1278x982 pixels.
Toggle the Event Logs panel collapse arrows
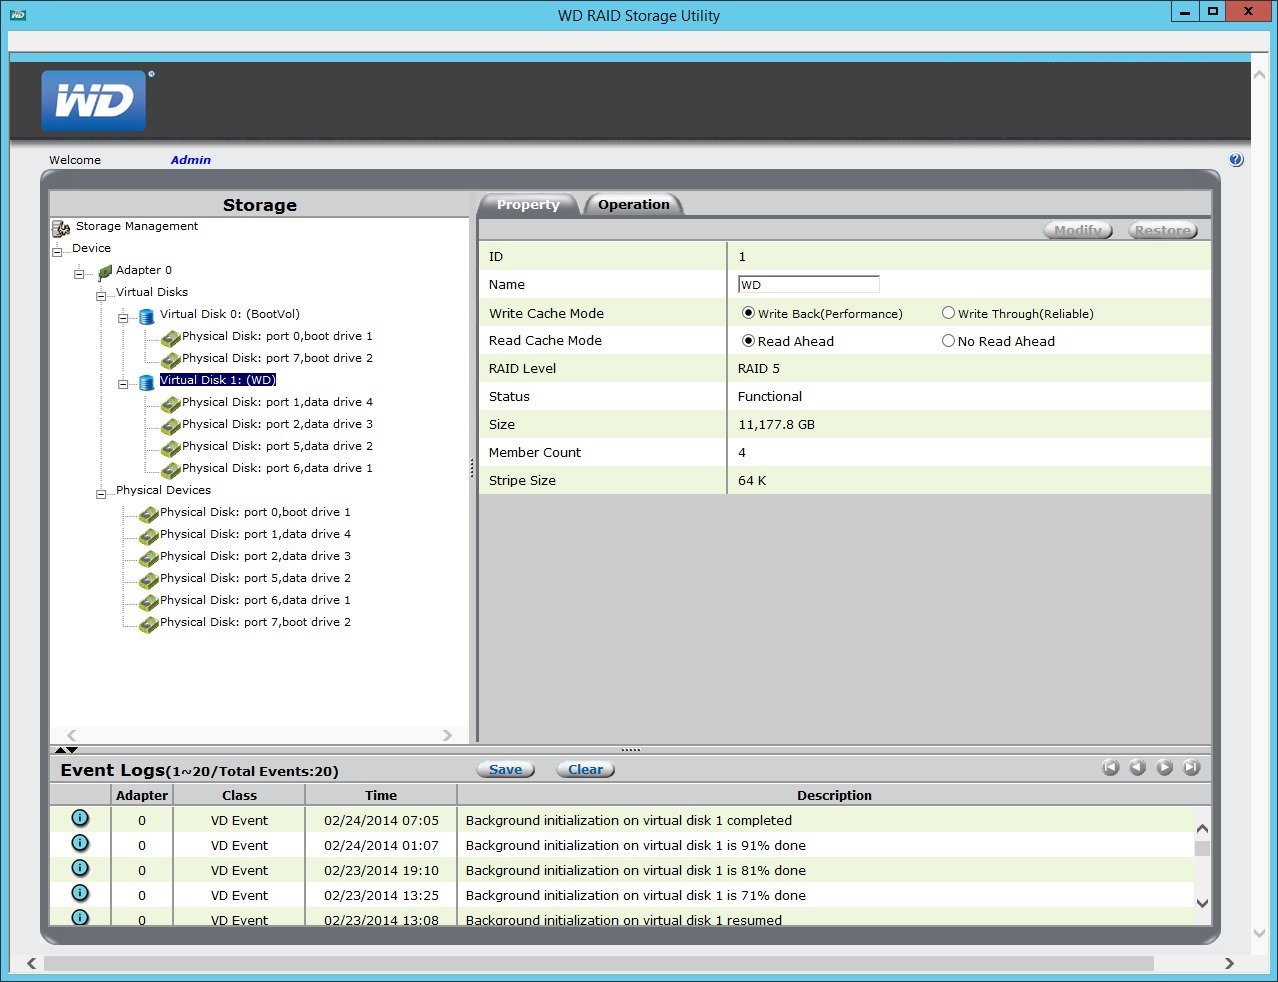pos(66,749)
